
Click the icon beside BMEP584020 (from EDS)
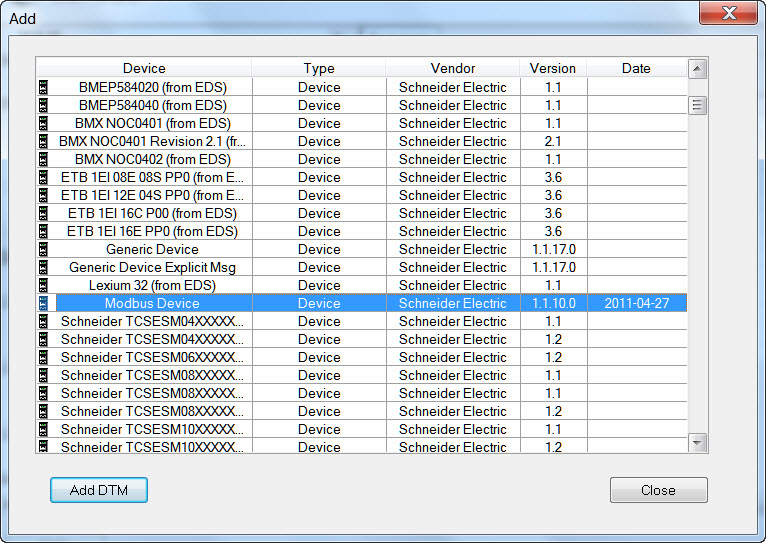[x=43, y=87]
